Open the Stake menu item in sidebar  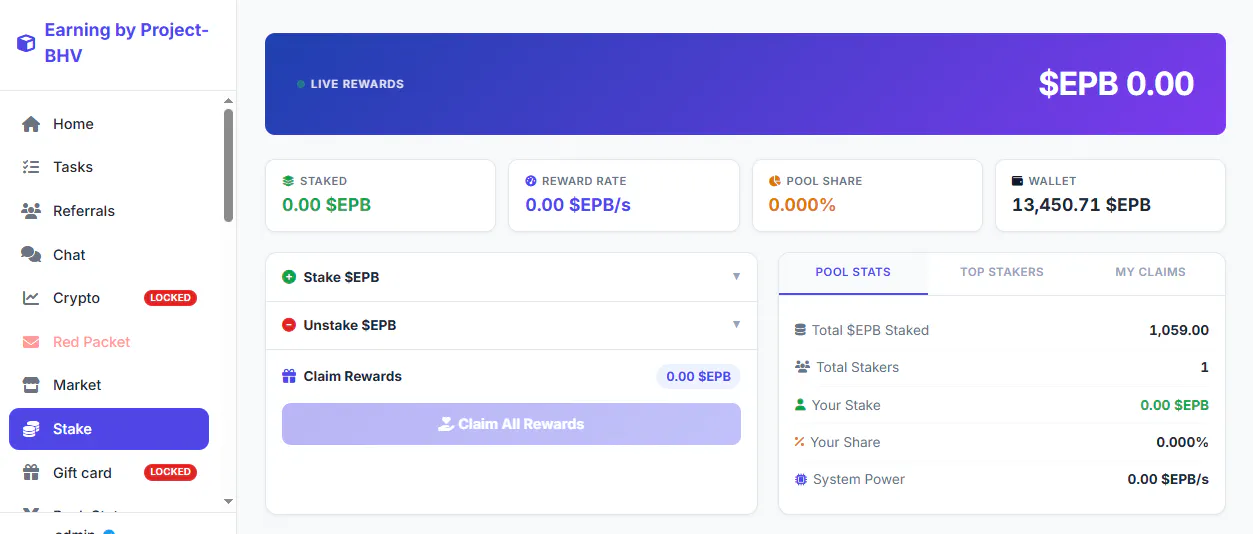pos(109,429)
